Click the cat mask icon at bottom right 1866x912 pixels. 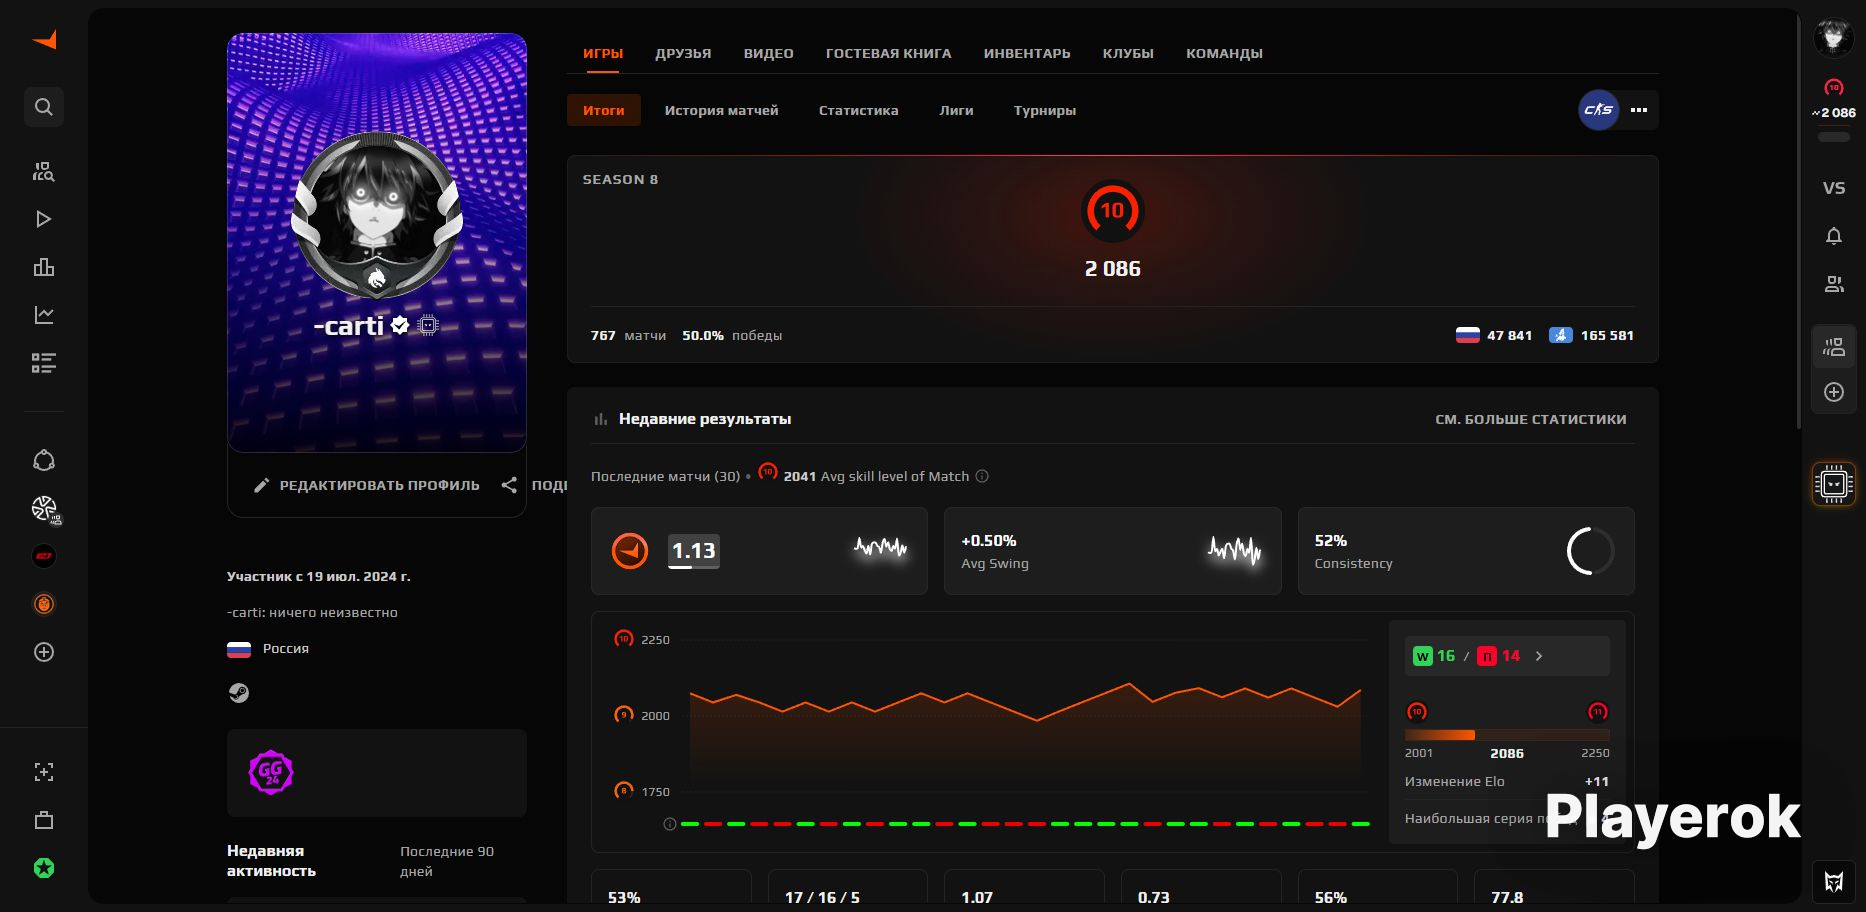coord(1834,881)
